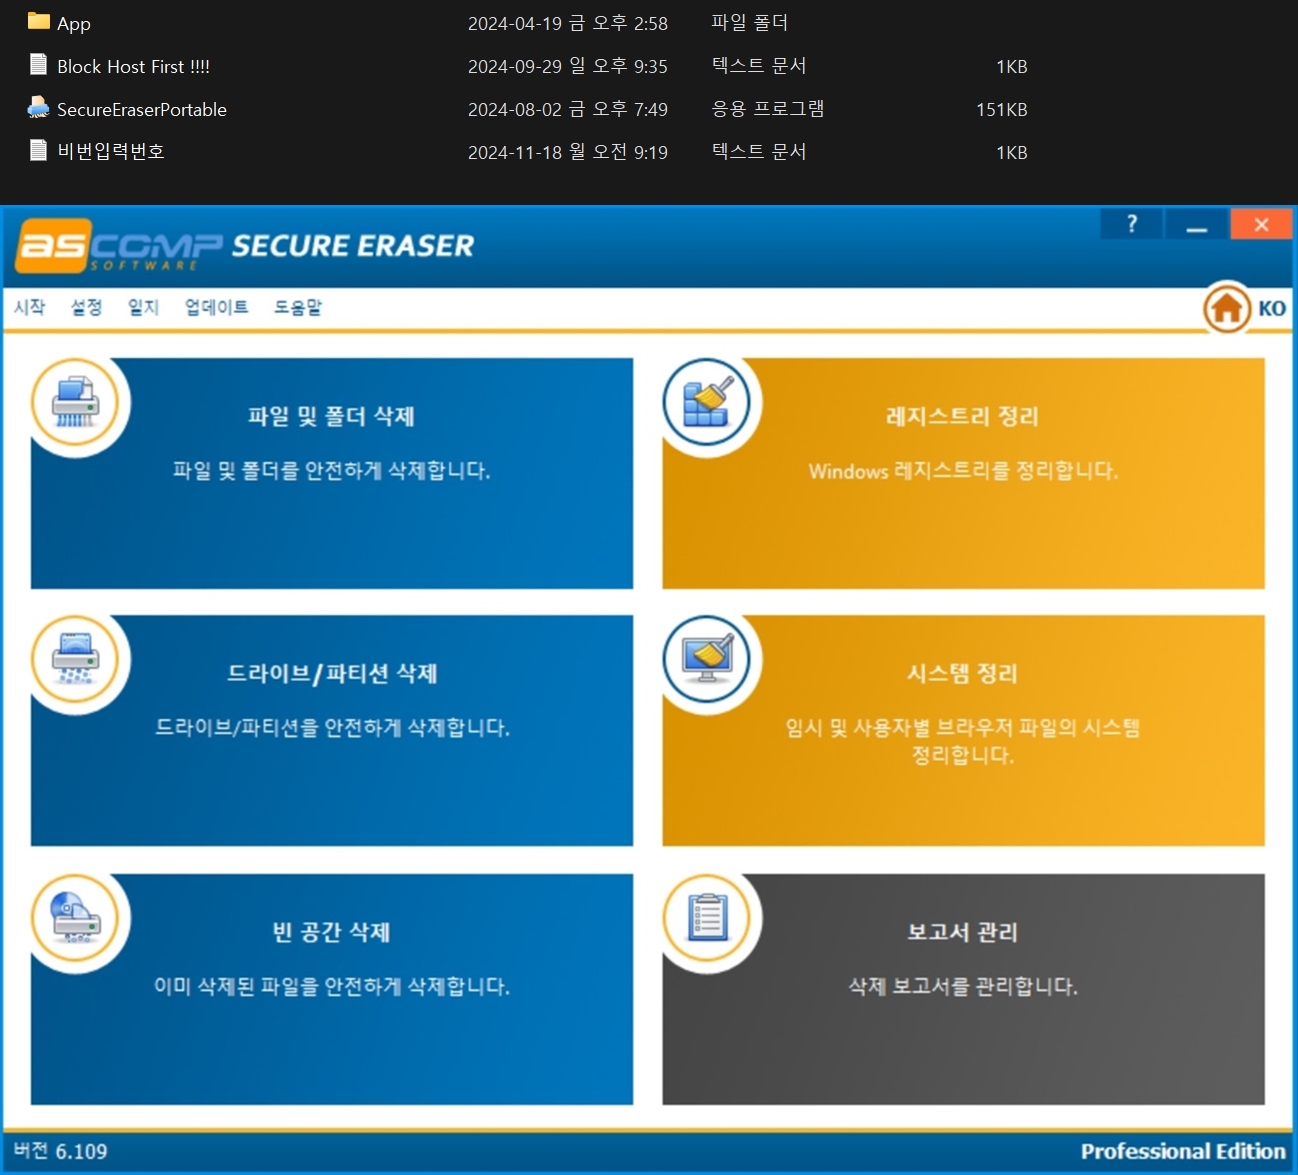Open the 일지 menu

[143, 307]
